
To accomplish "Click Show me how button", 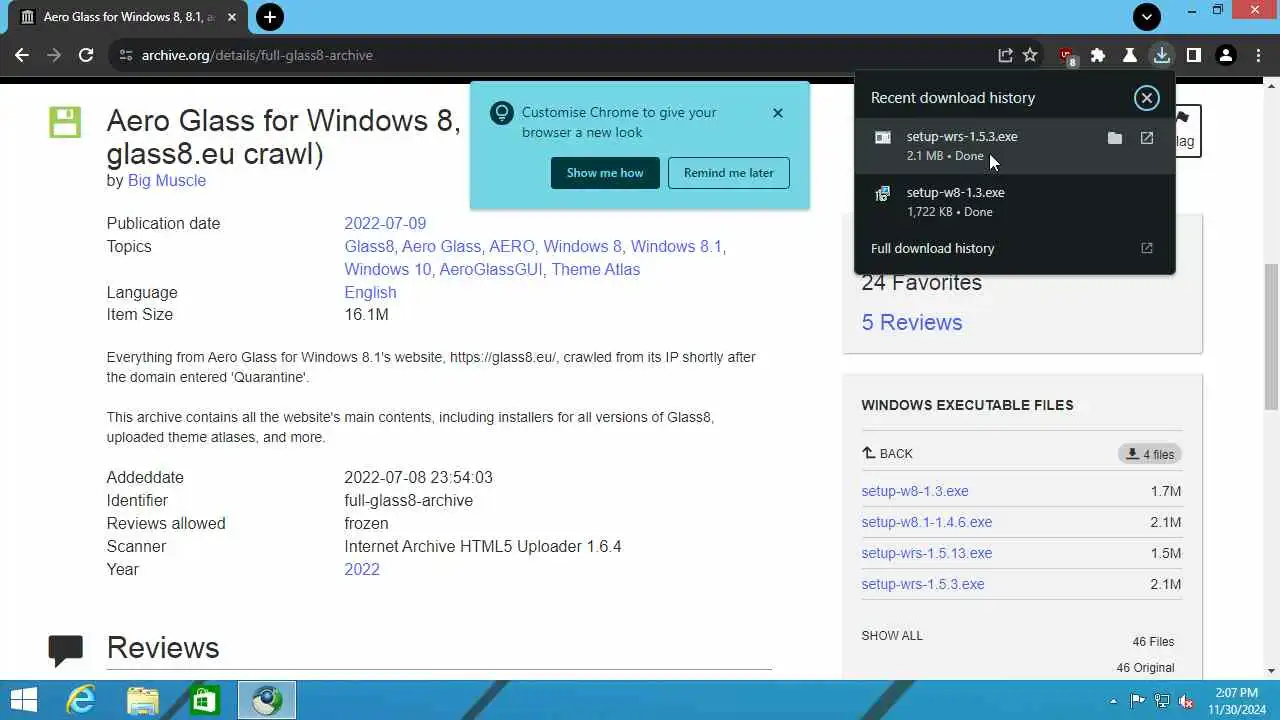I will point(605,173).
